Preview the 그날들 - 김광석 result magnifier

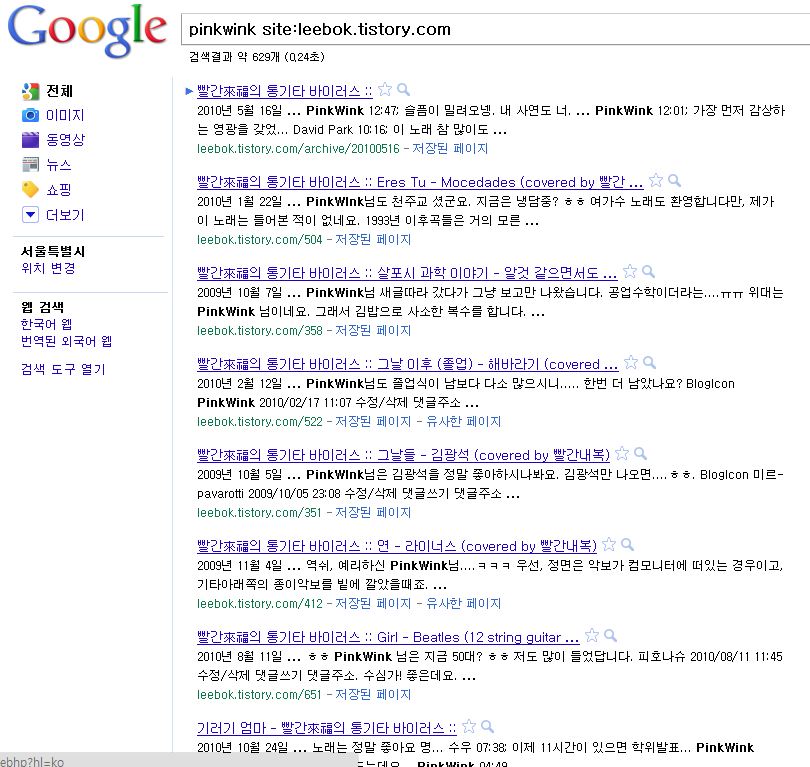click(641, 453)
